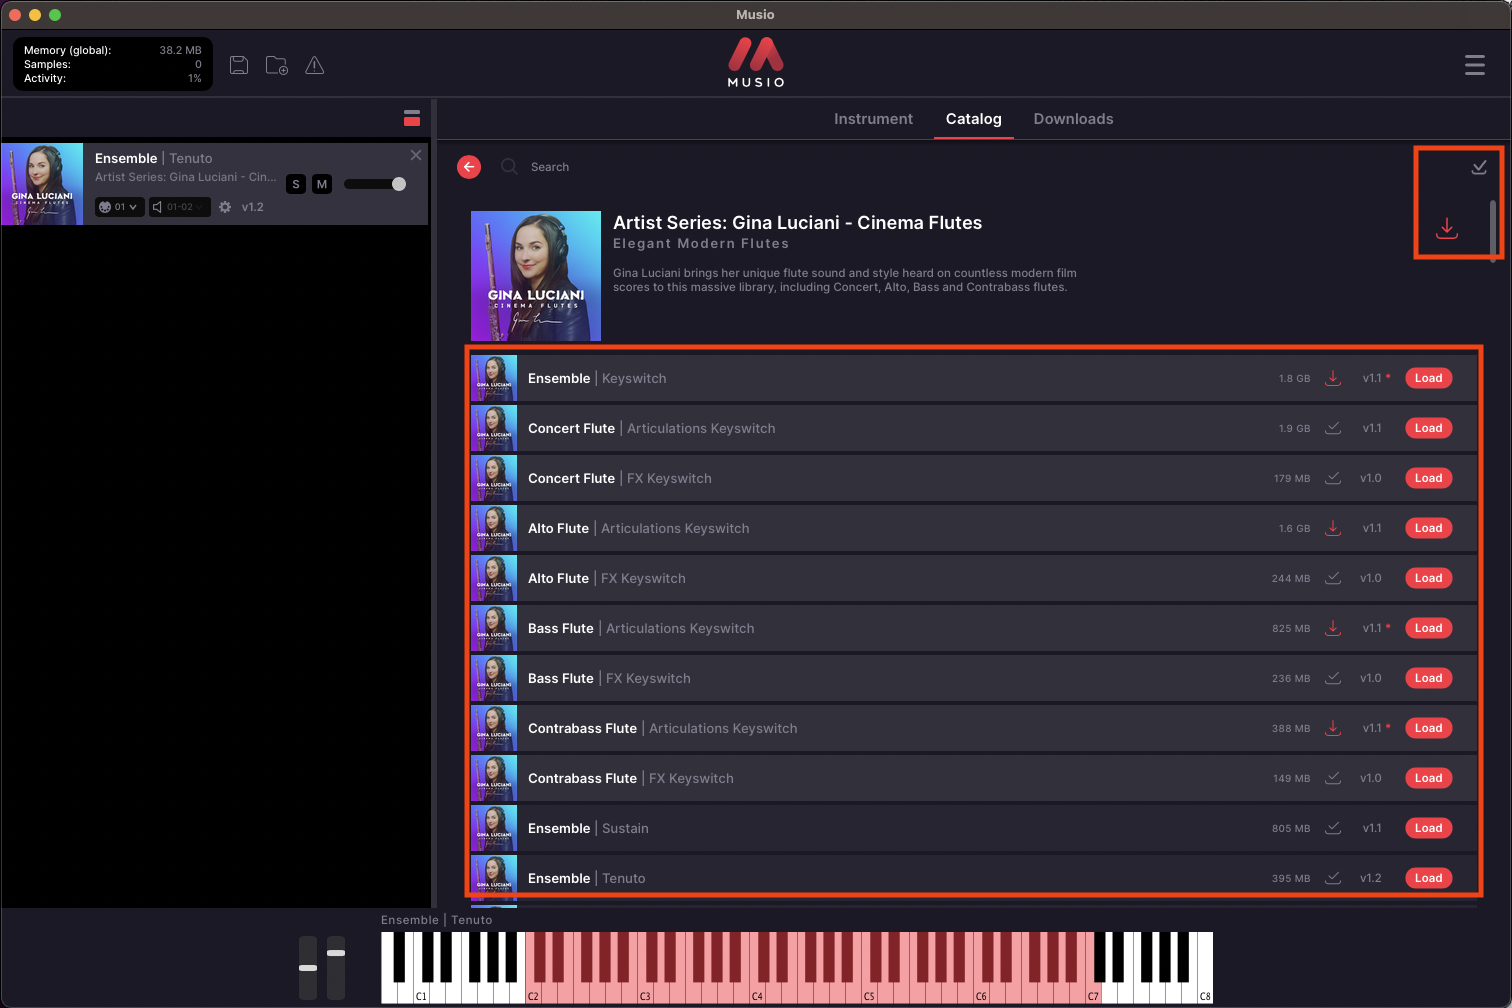Viewport: 1512px width, 1008px height.
Task: Open the MIDI channel 01 dropdown
Action: point(119,207)
